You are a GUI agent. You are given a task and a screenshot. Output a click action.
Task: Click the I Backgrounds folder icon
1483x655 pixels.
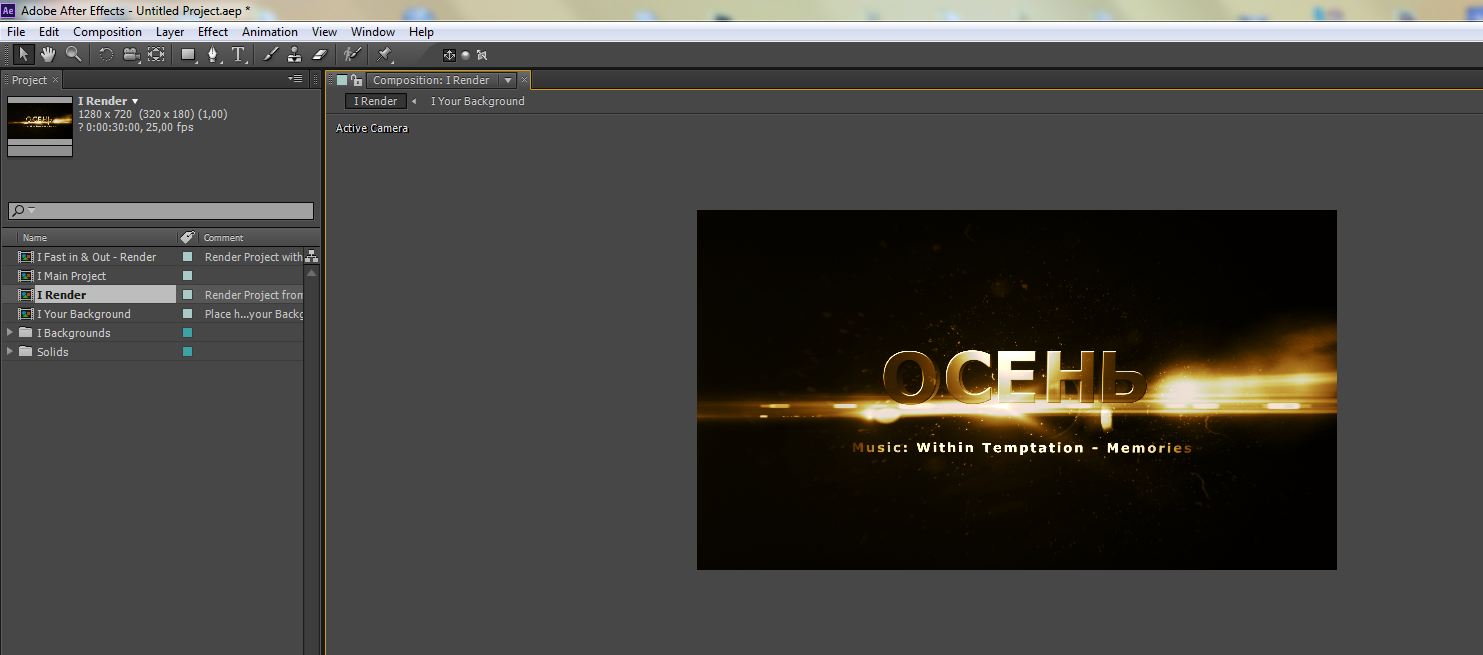tap(26, 333)
